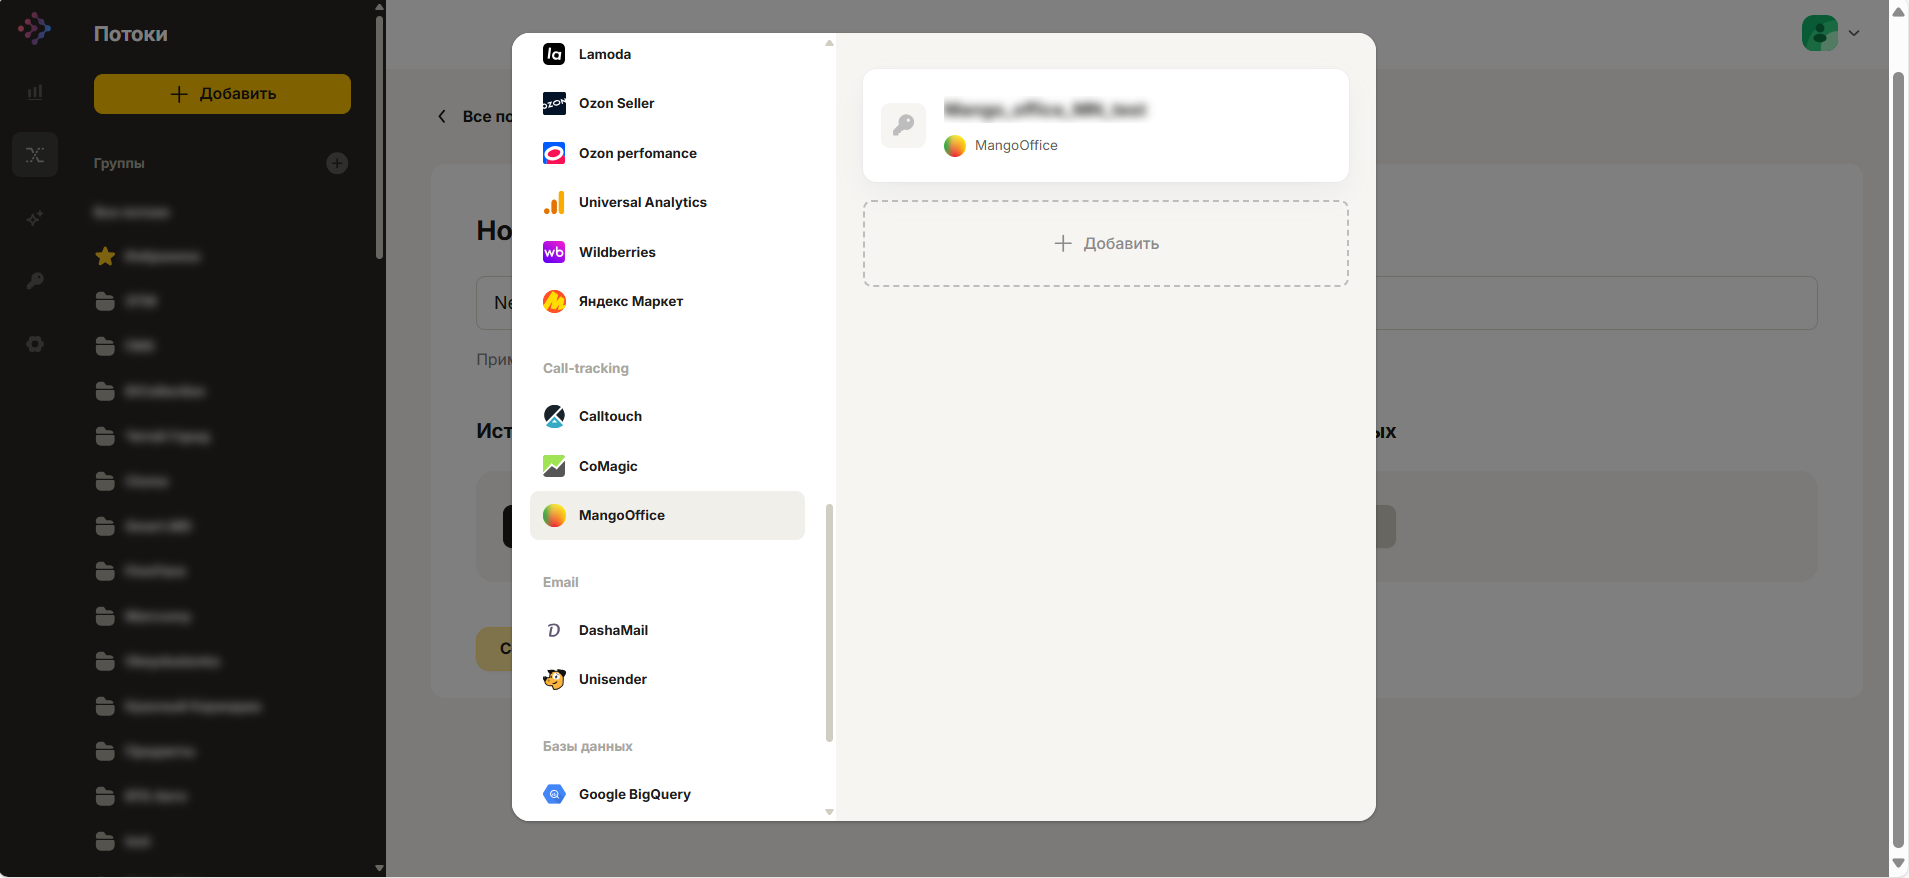Click the DashaMail label
1909x878 pixels.
613,630
